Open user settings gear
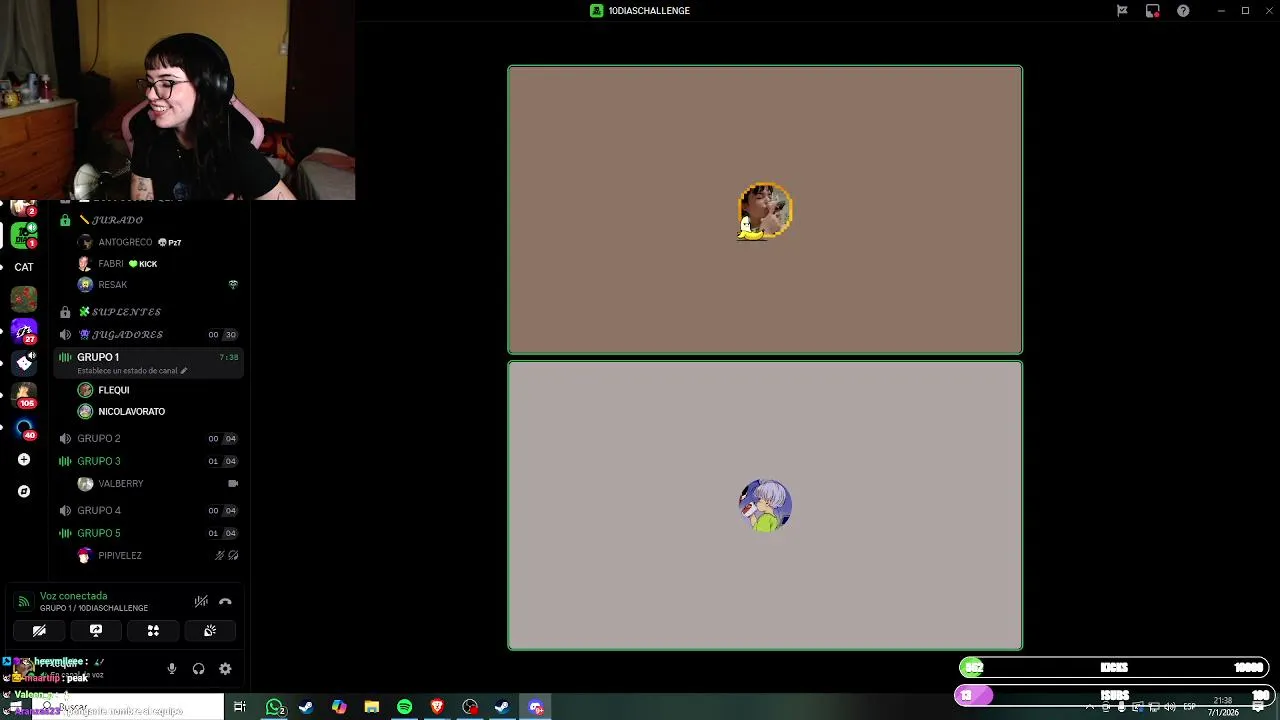Viewport: 1280px width, 720px height. pyautogui.click(x=225, y=669)
